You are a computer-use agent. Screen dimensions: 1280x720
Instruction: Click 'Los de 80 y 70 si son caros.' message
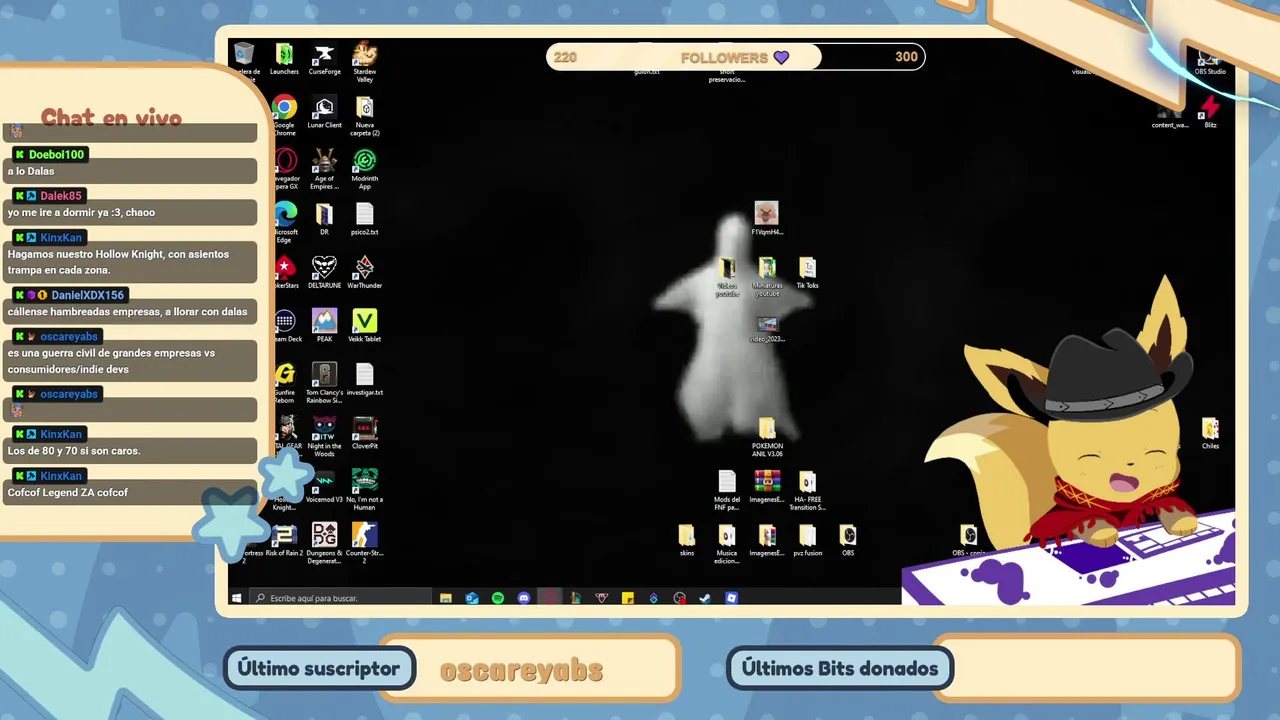[74, 451]
